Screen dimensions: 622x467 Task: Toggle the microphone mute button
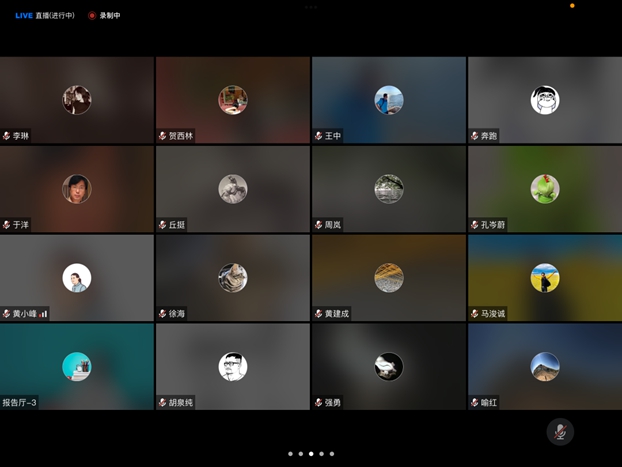[560, 432]
